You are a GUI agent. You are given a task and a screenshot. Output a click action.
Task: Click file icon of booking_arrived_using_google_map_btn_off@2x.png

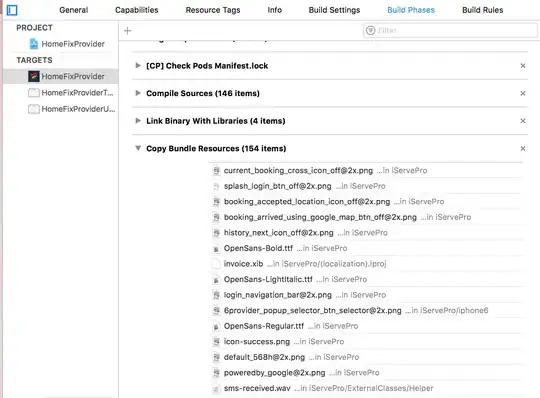point(216,217)
